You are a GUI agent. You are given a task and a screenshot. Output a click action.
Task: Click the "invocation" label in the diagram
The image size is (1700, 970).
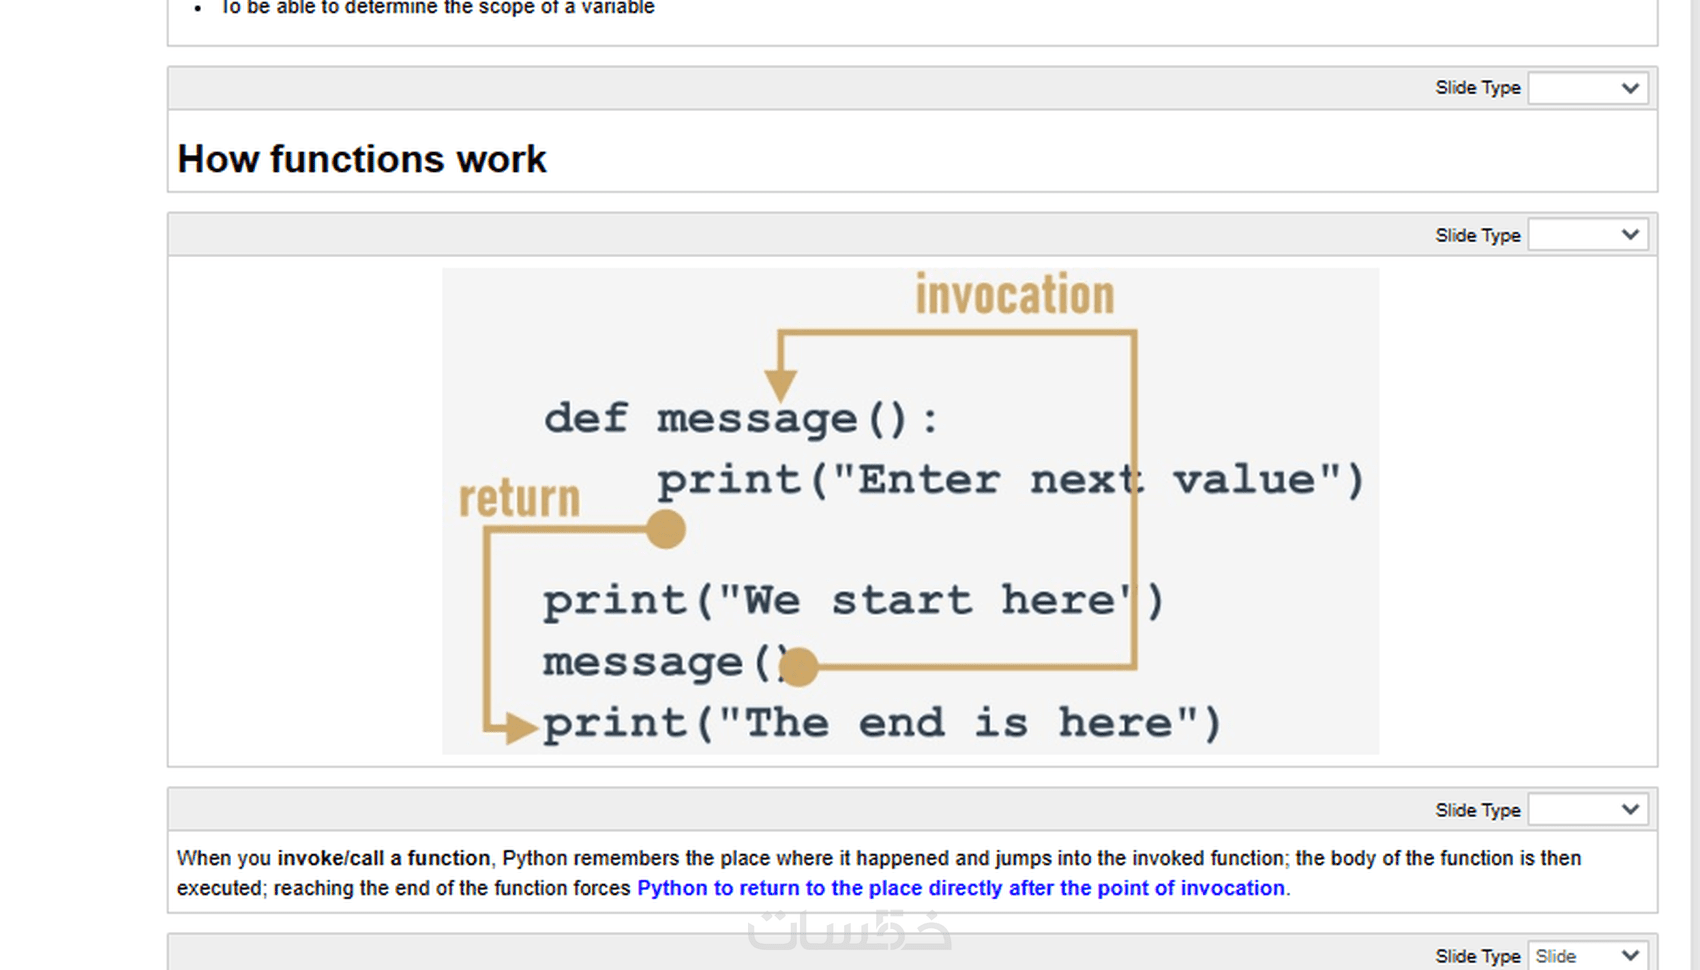click(1014, 295)
